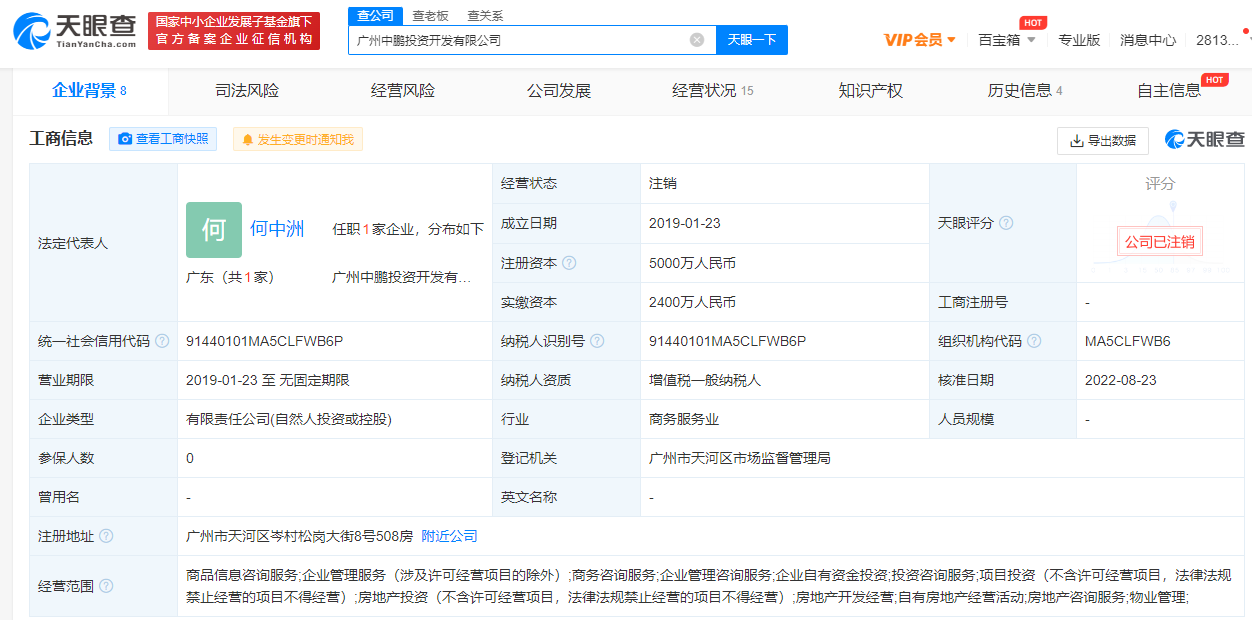Switch to the 司法风险 tab
Screen dimensions: 1252x620
(244, 89)
